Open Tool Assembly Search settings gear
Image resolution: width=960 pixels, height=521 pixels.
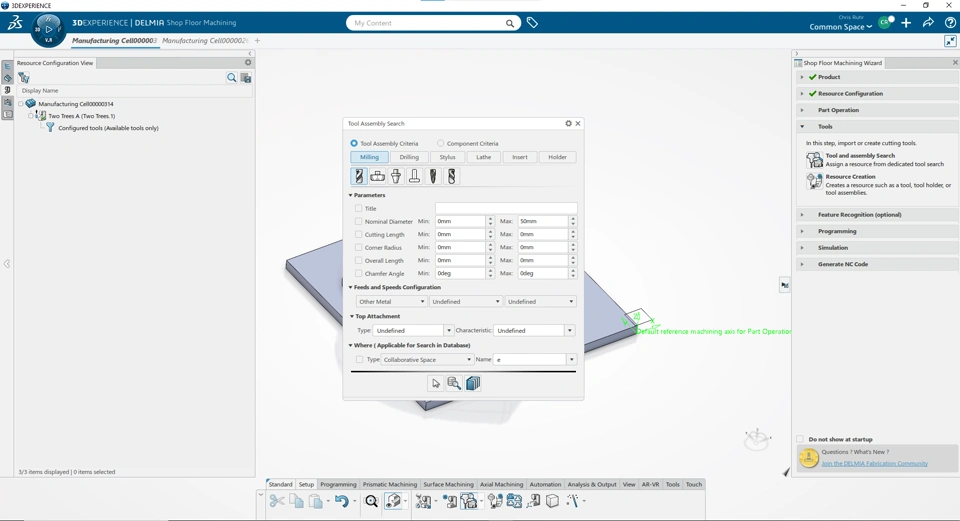[568, 123]
